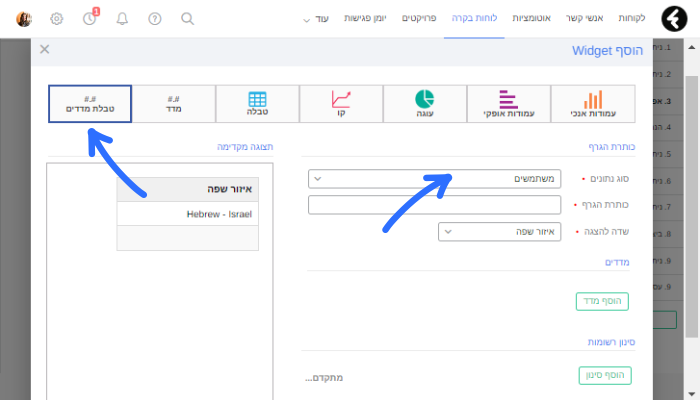
Task: Open the סוג נתונים dropdown
Action: click(x=434, y=179)
